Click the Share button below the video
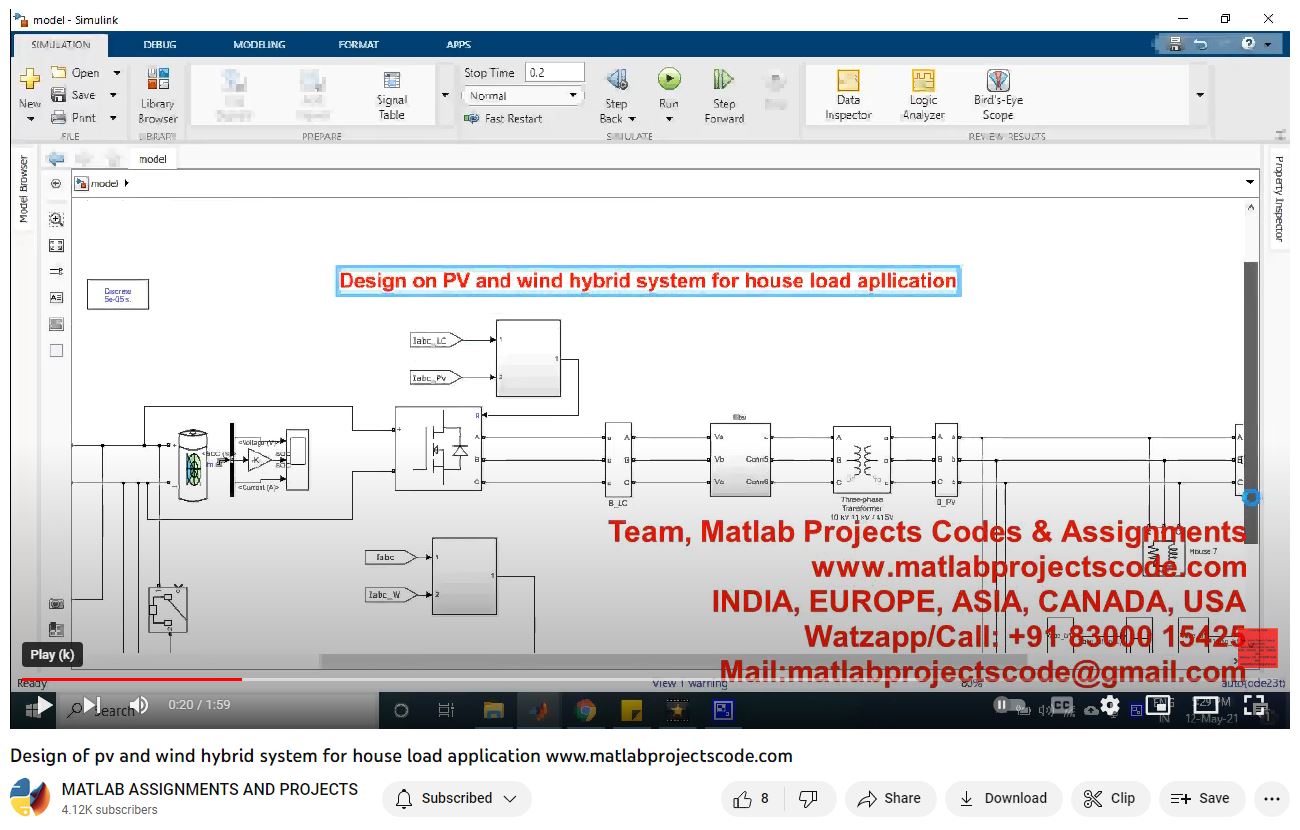Viewport: 1300px width, 830px height. (x=890, y=798)
